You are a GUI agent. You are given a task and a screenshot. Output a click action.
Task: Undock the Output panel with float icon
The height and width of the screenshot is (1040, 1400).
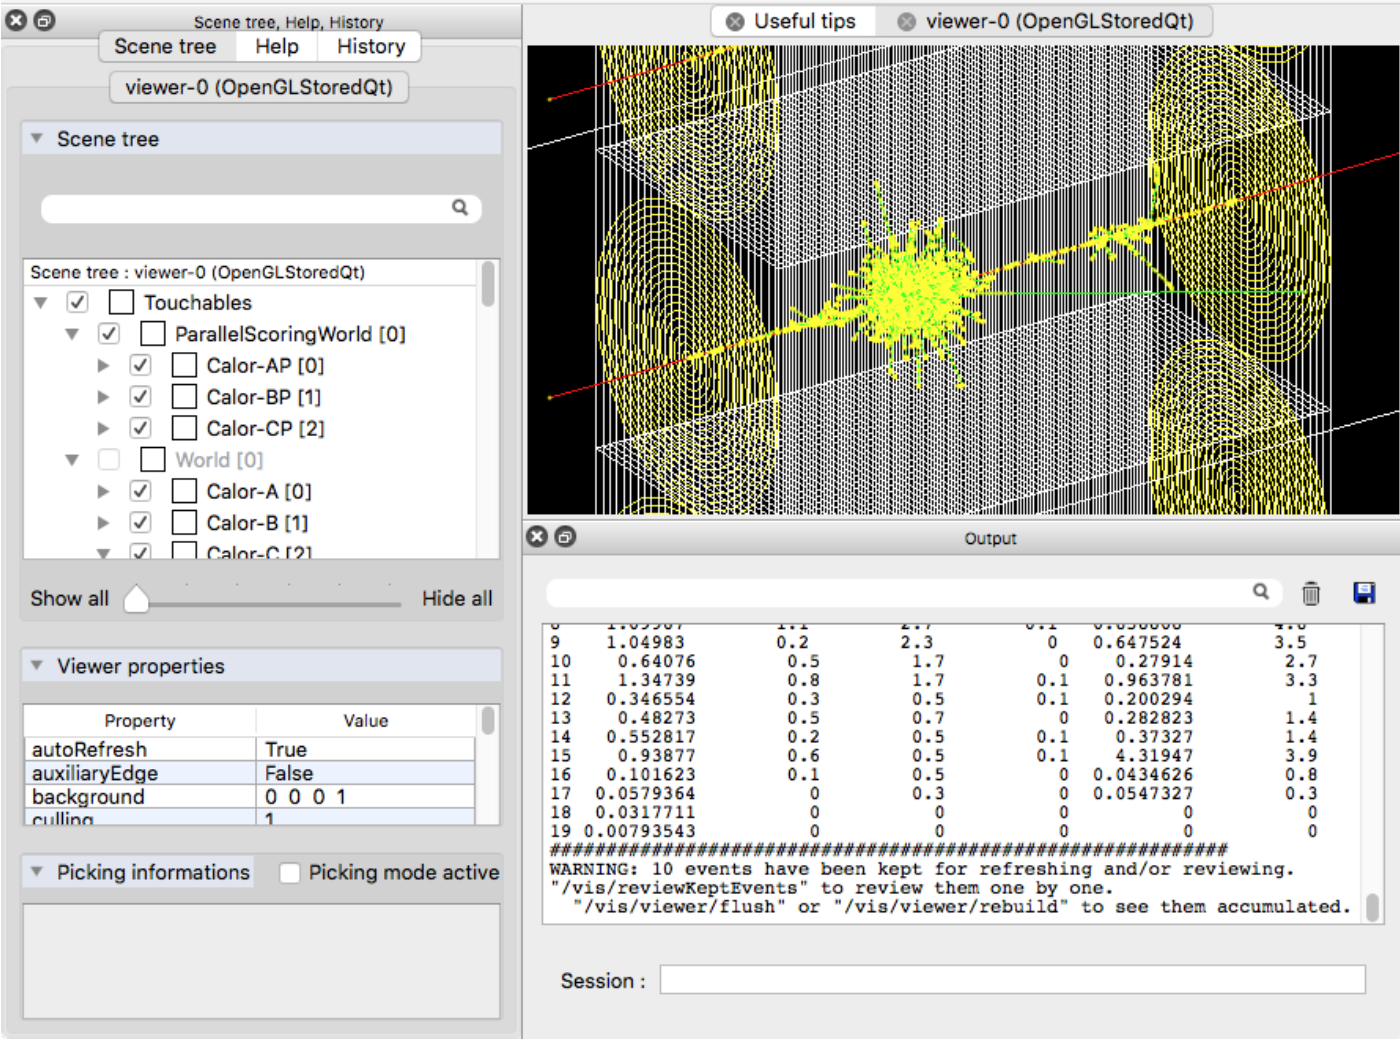coord(565,537)
